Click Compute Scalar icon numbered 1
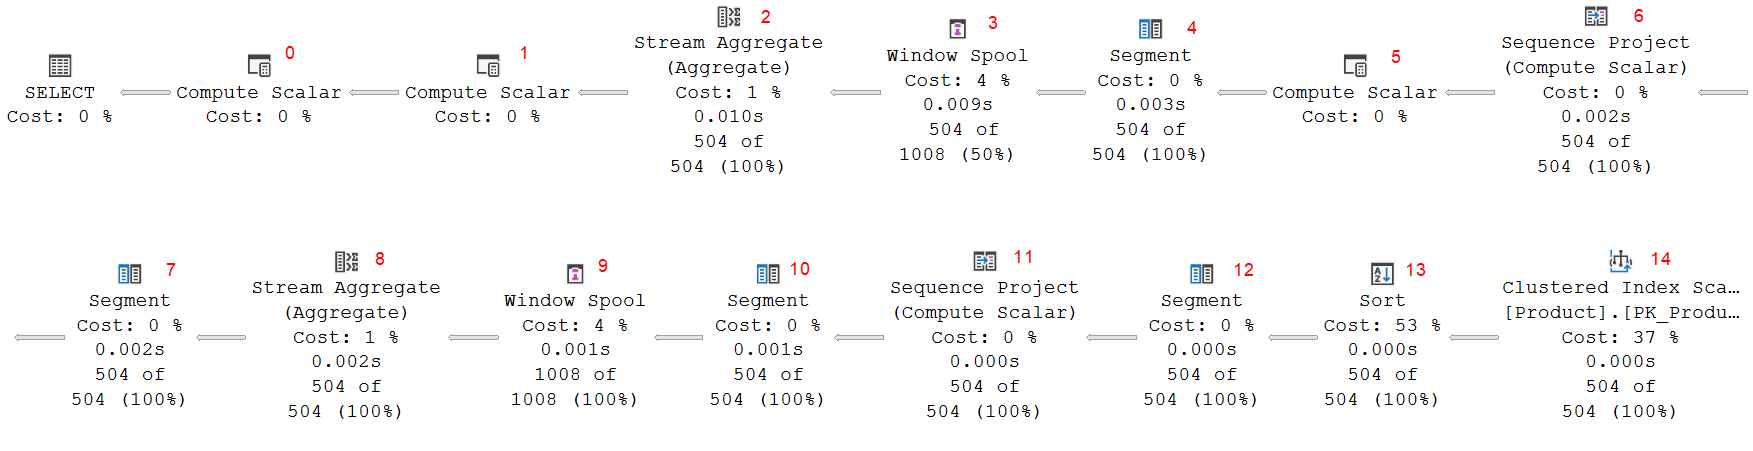The width and height of the screenshot is (1753, 451). (x=488, y=66)
